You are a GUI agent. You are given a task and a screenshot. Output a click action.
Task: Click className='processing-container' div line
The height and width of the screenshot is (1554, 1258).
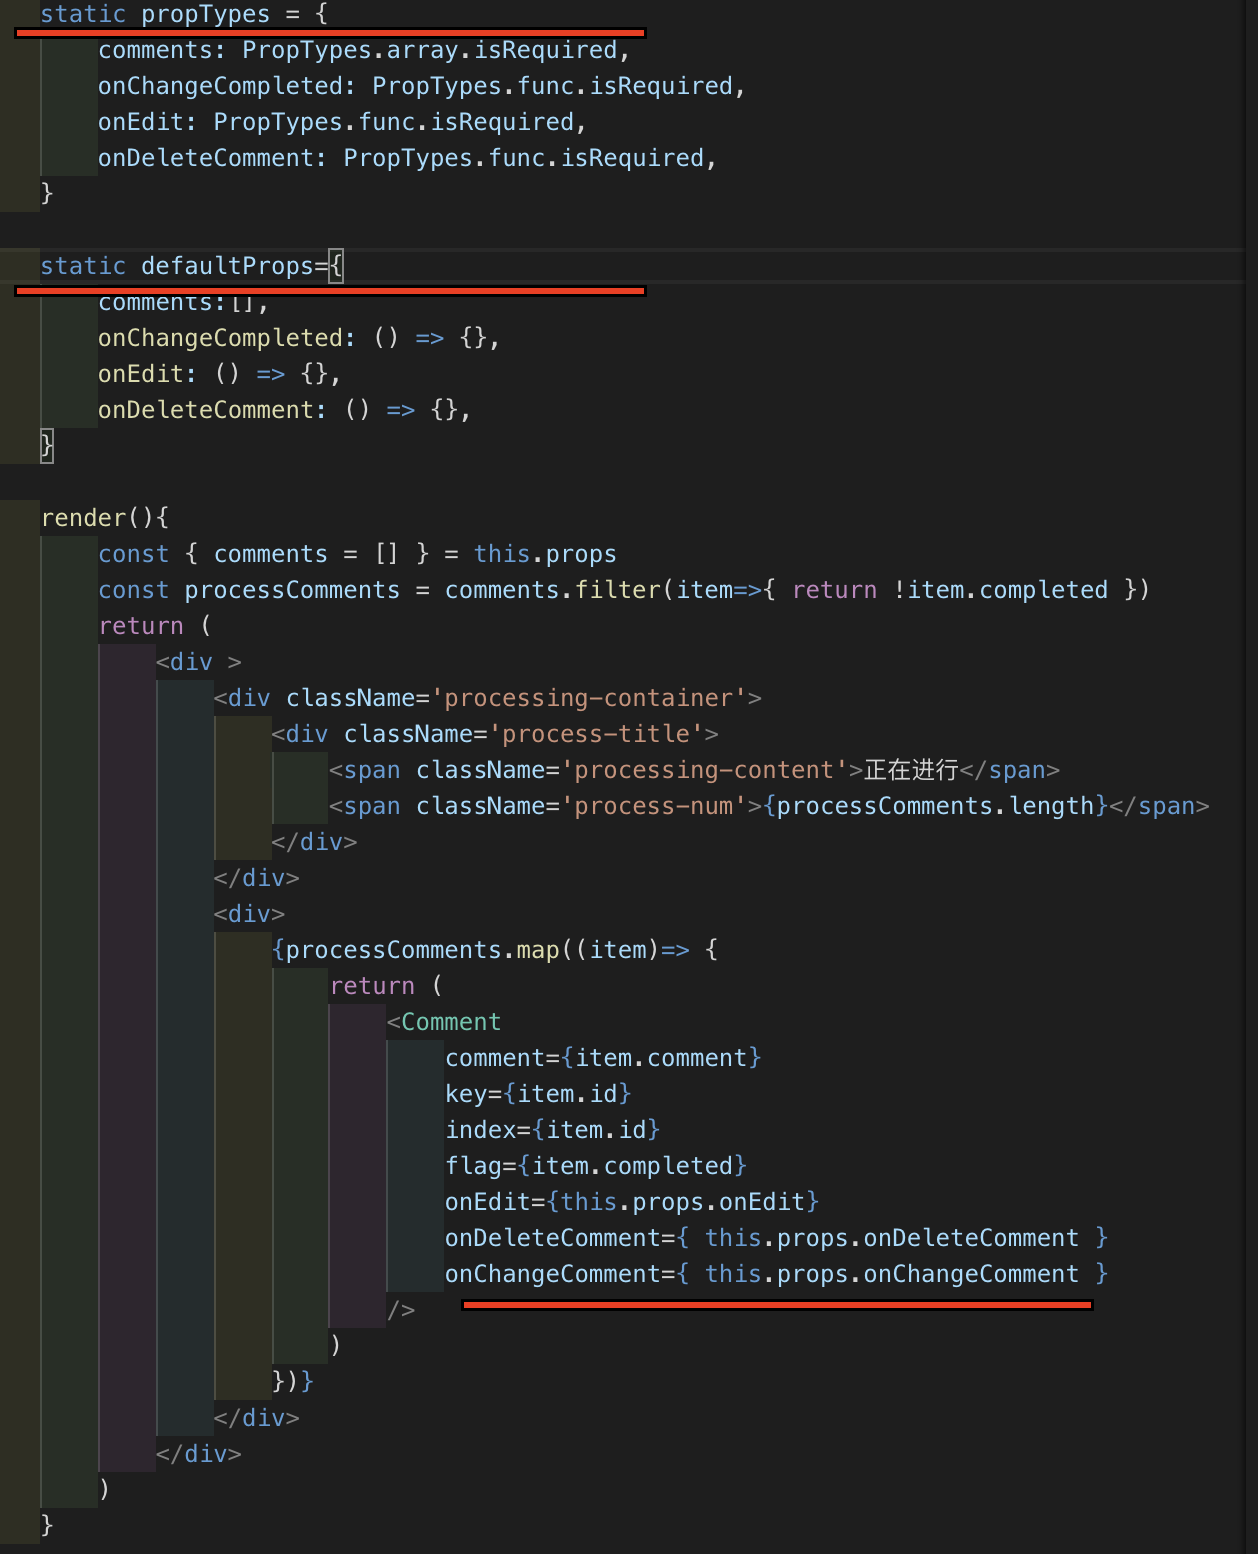pos(488,698)
